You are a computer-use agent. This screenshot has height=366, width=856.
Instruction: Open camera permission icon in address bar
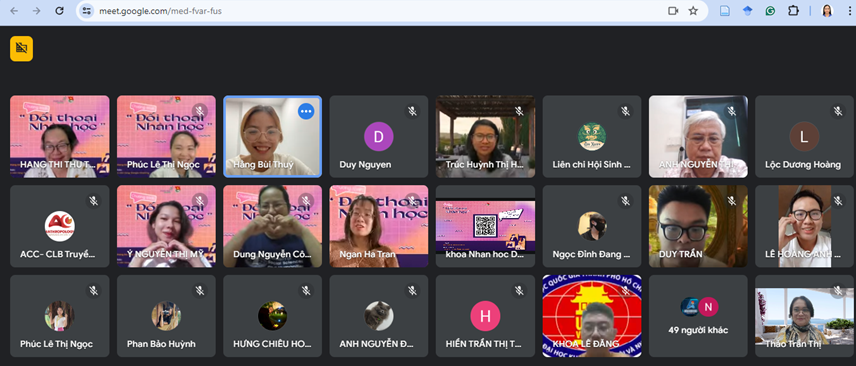pyautogui.click(x=673, y=11)
